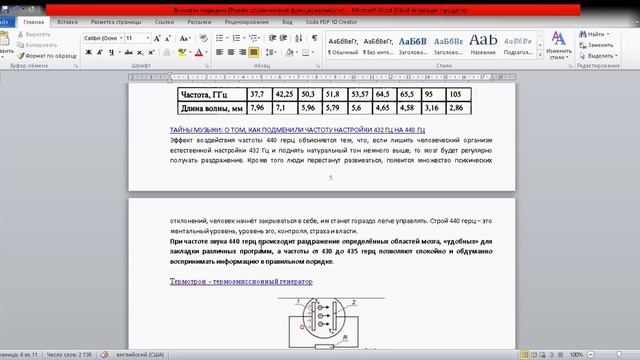Toggle Underline (Ч) formatting
Screen dimensions: 640x360
[111, 52]
